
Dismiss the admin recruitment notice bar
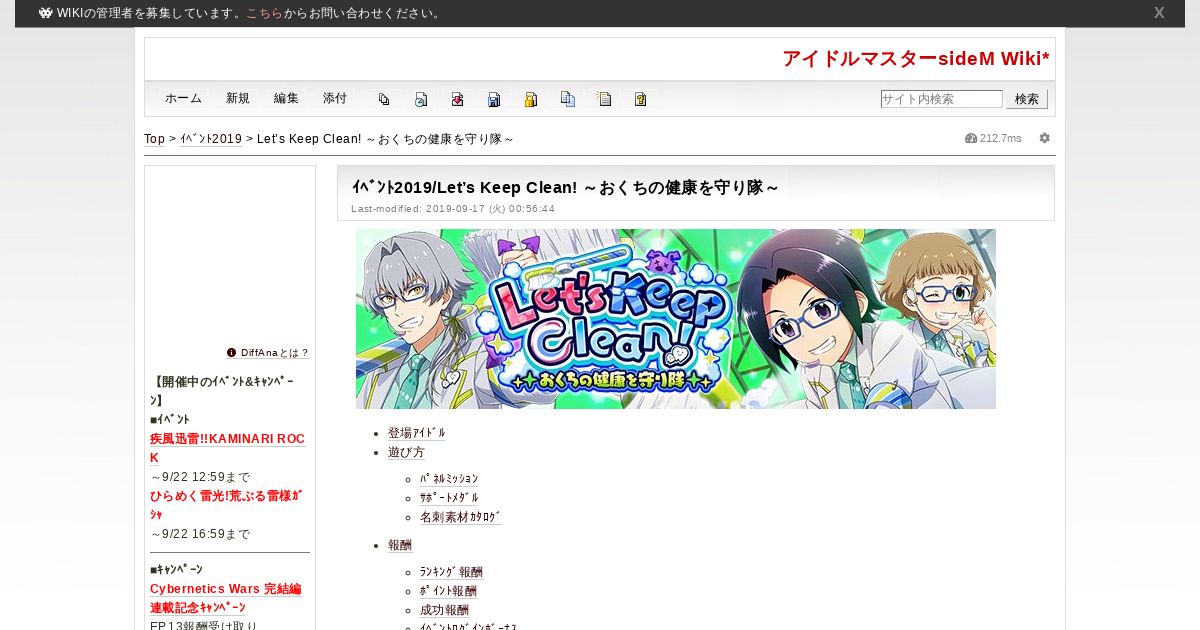click(x=1159, y=13)
